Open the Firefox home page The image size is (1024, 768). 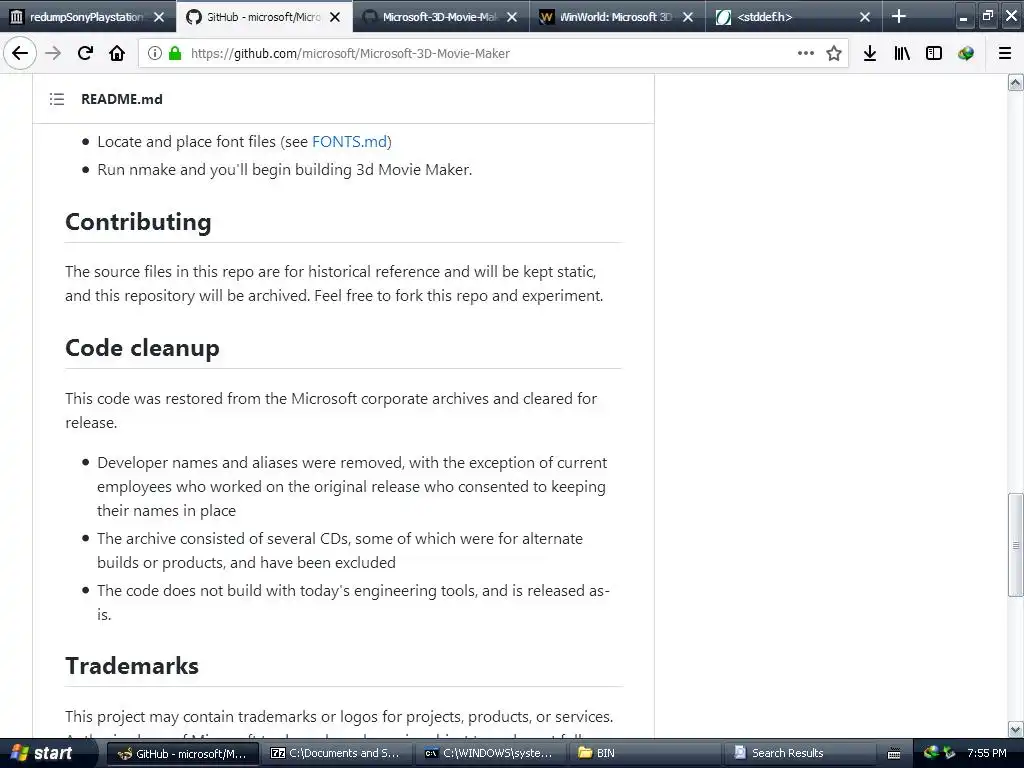(117, 53)
